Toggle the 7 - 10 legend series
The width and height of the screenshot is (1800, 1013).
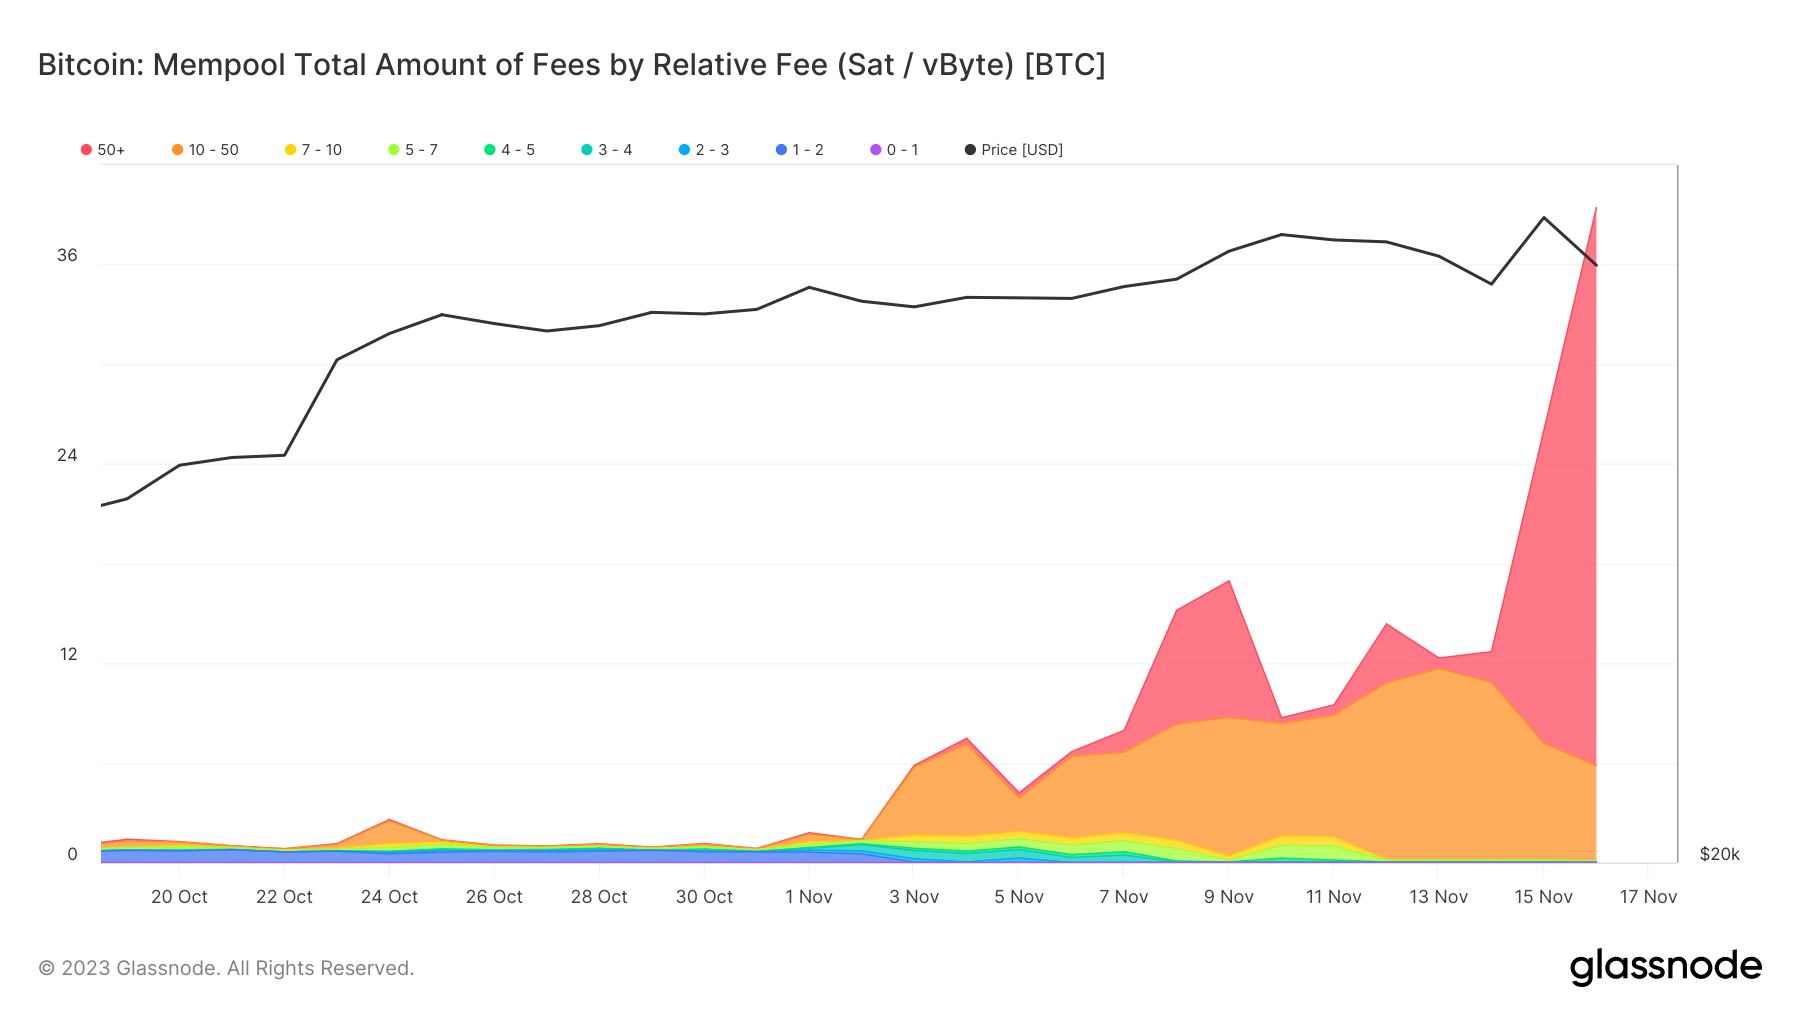pos(313,150)
